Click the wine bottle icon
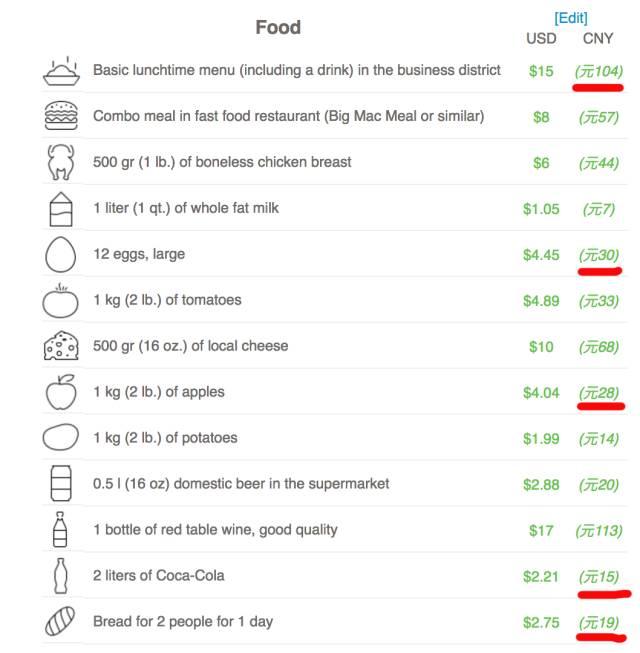640x653 pixels. (x=60, y=529)
